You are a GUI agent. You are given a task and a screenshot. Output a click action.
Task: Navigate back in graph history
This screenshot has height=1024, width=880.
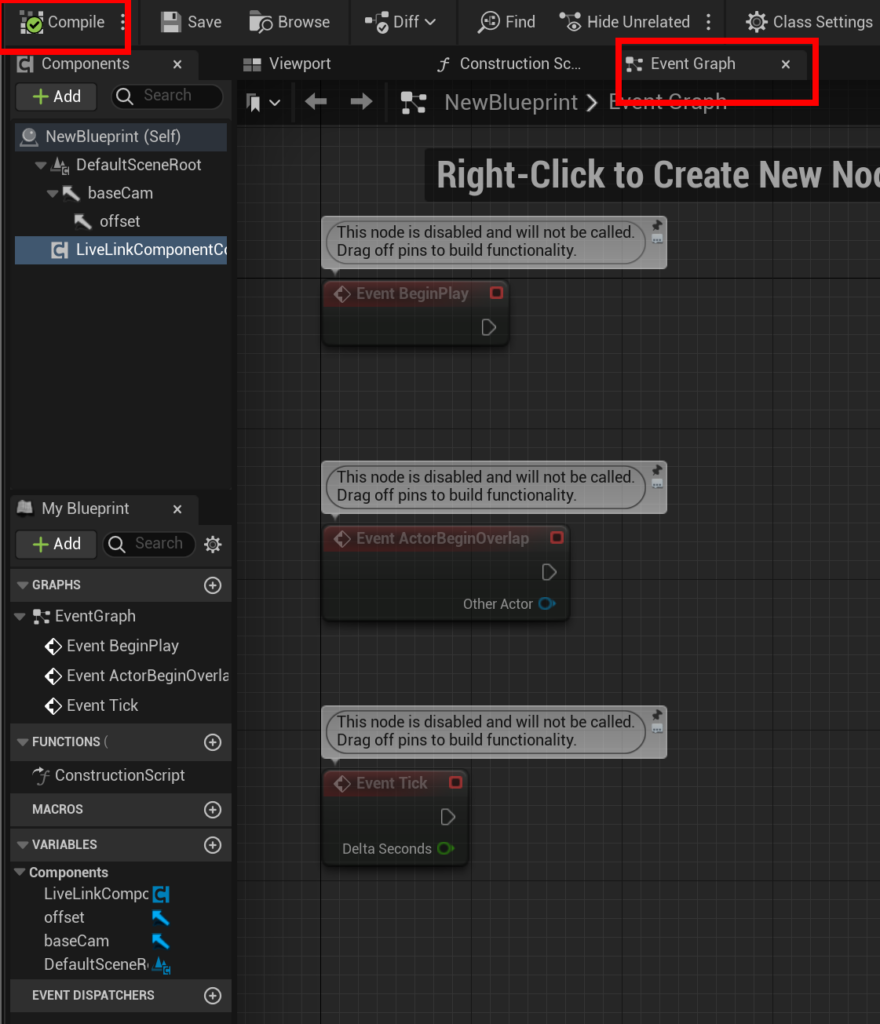(x=316, y=102)
